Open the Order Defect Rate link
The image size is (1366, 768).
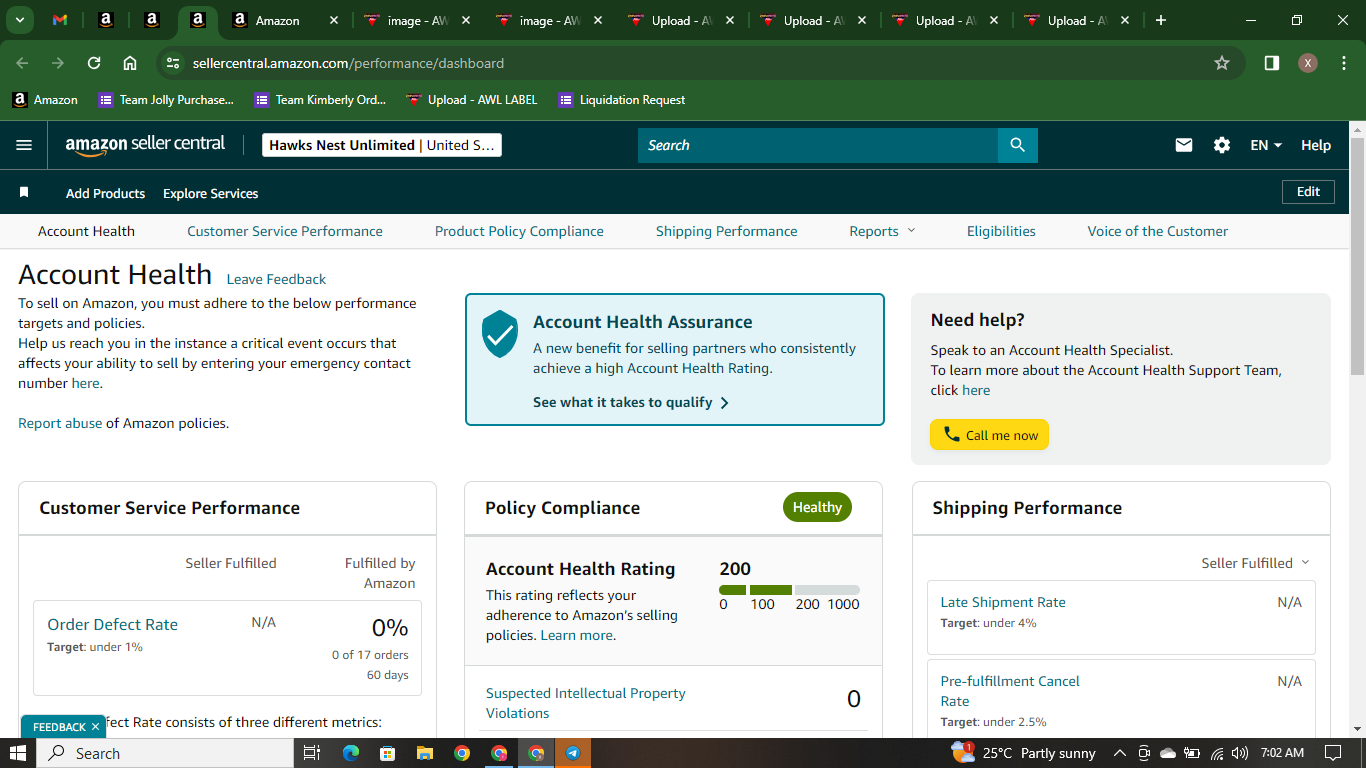click(112, 624)
